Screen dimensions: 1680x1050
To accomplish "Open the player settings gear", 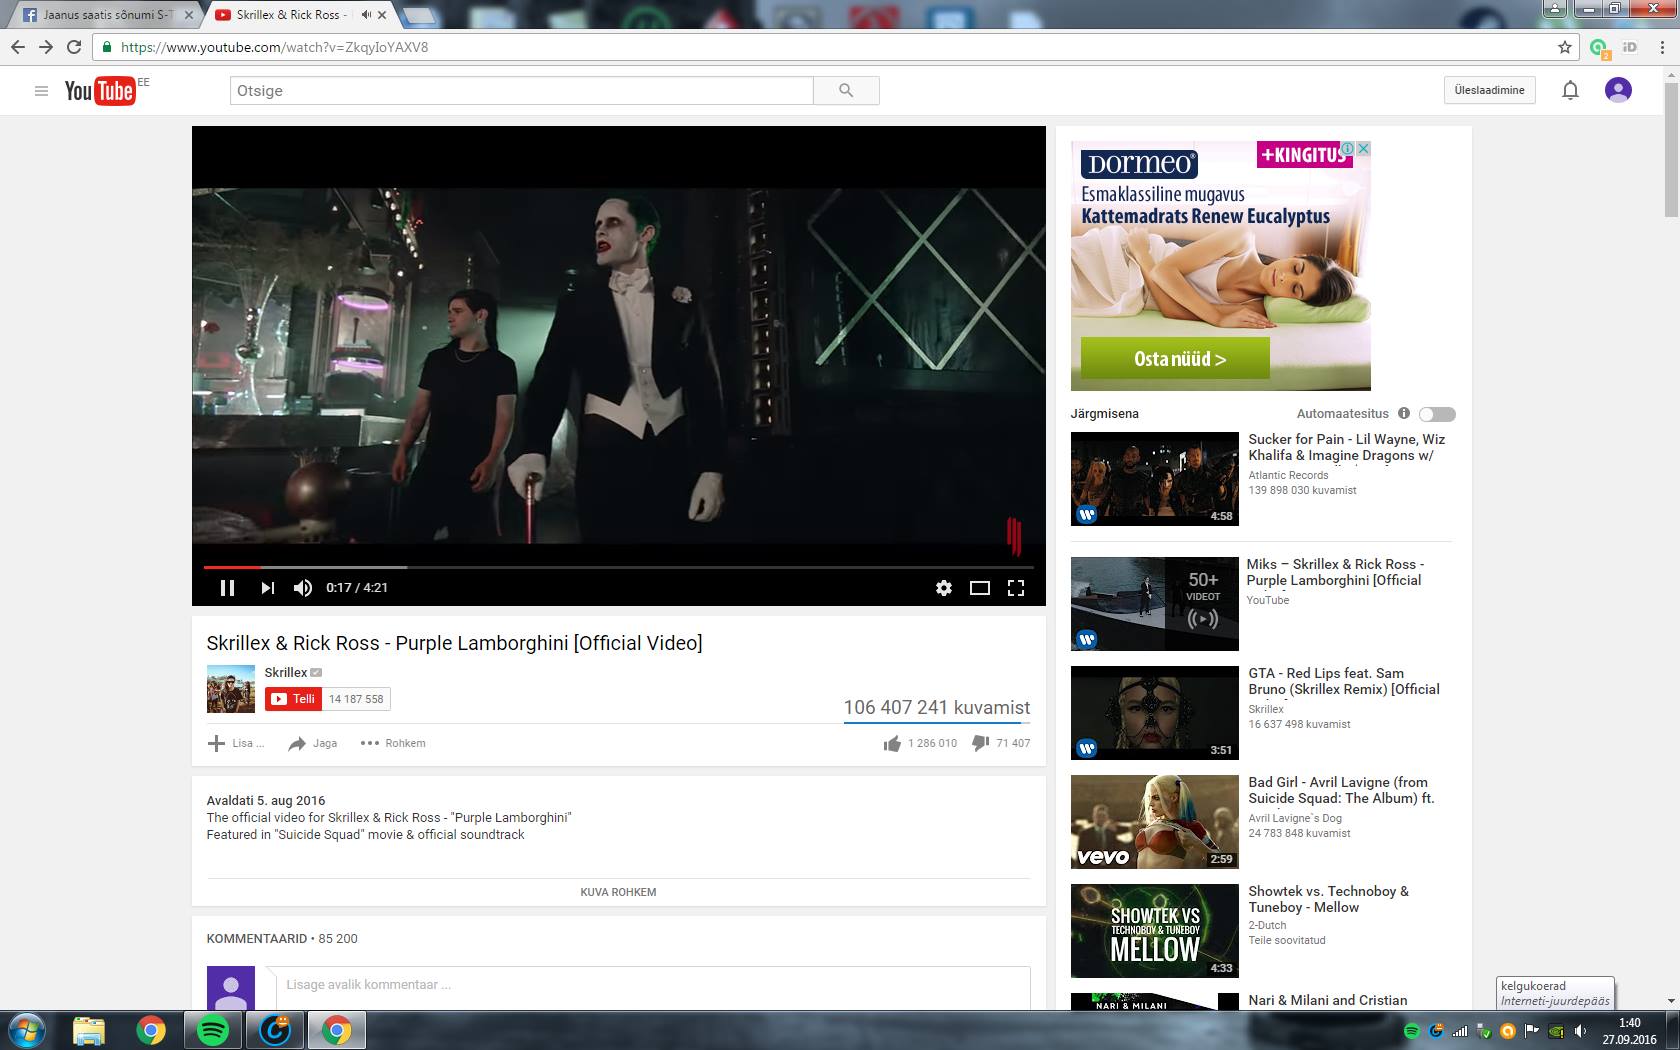I will click(944, 588).
